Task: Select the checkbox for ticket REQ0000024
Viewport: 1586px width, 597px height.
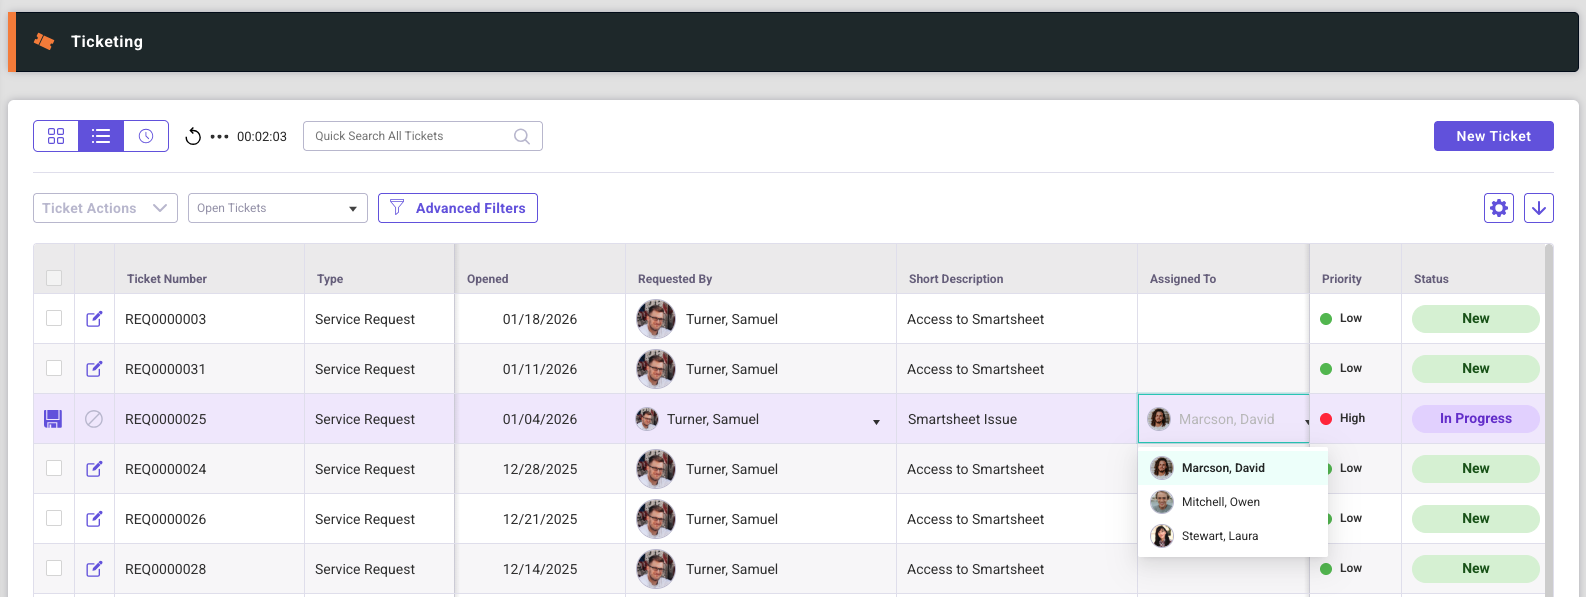Action: (54, 468)
